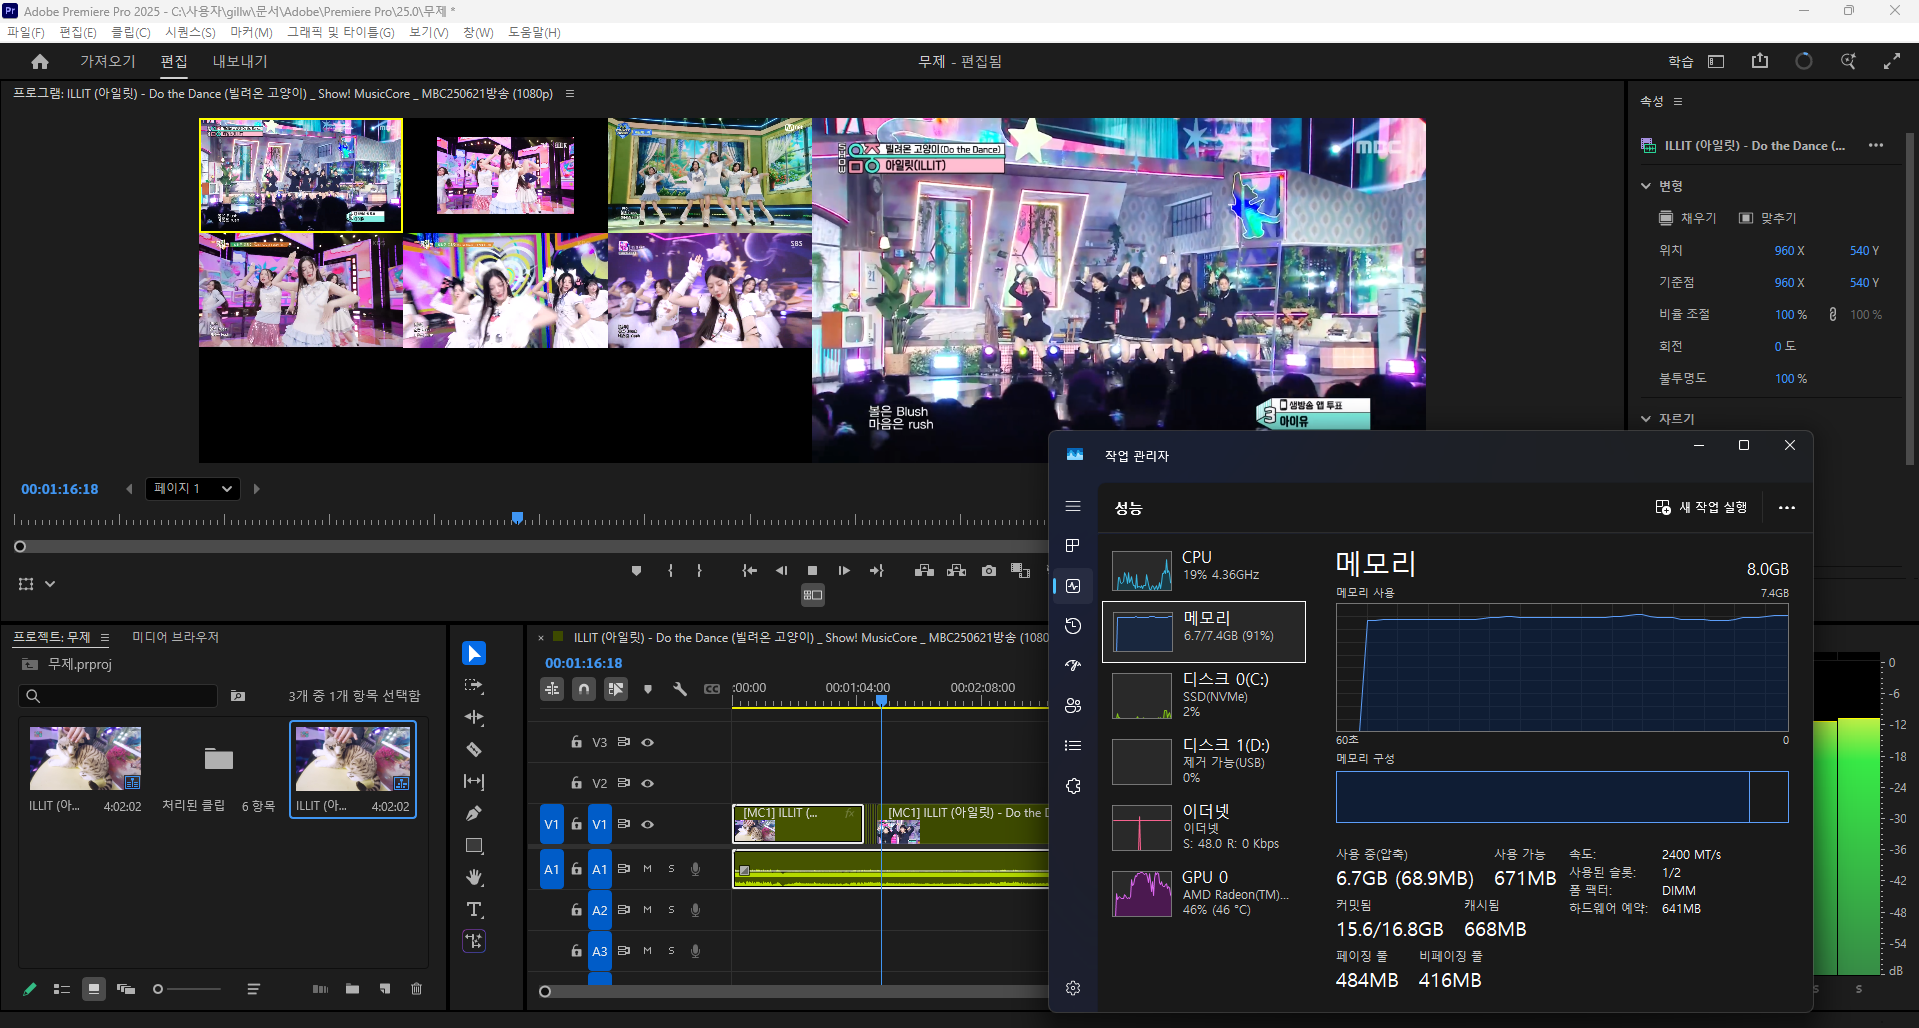Toggle linked selection in timeline
Image resolution: width=1919 pixels, height=1028 pixels.
(616, 689)
